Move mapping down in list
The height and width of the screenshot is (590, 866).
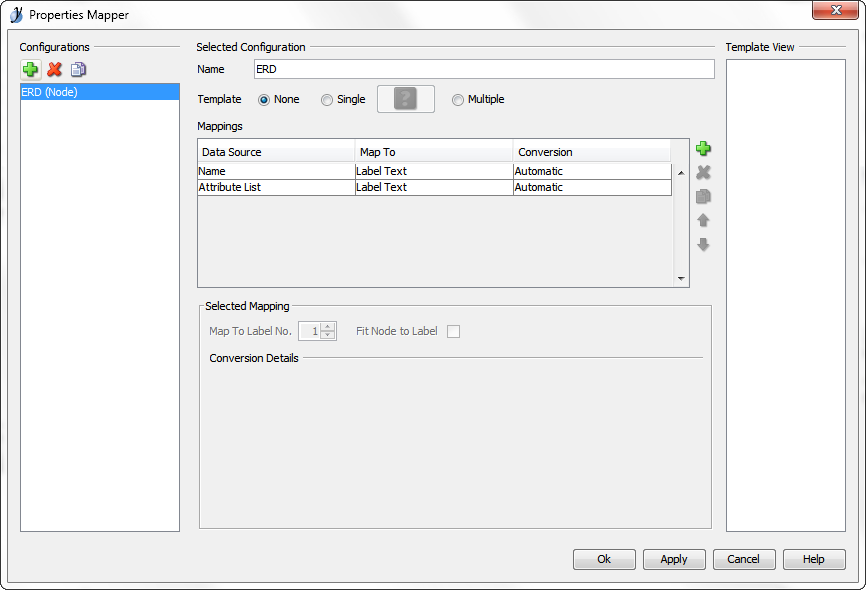(703, 245)
